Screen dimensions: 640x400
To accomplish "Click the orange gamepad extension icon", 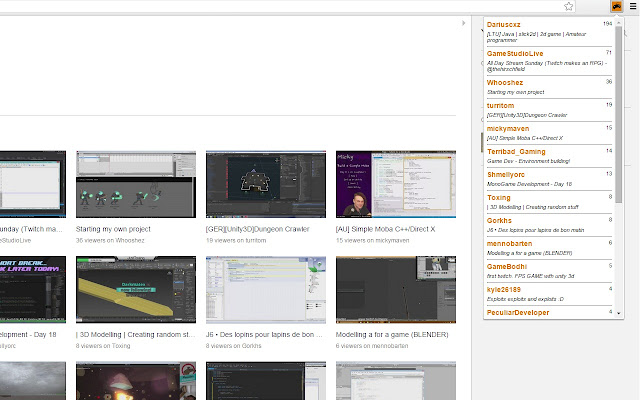I will [616, 6].
